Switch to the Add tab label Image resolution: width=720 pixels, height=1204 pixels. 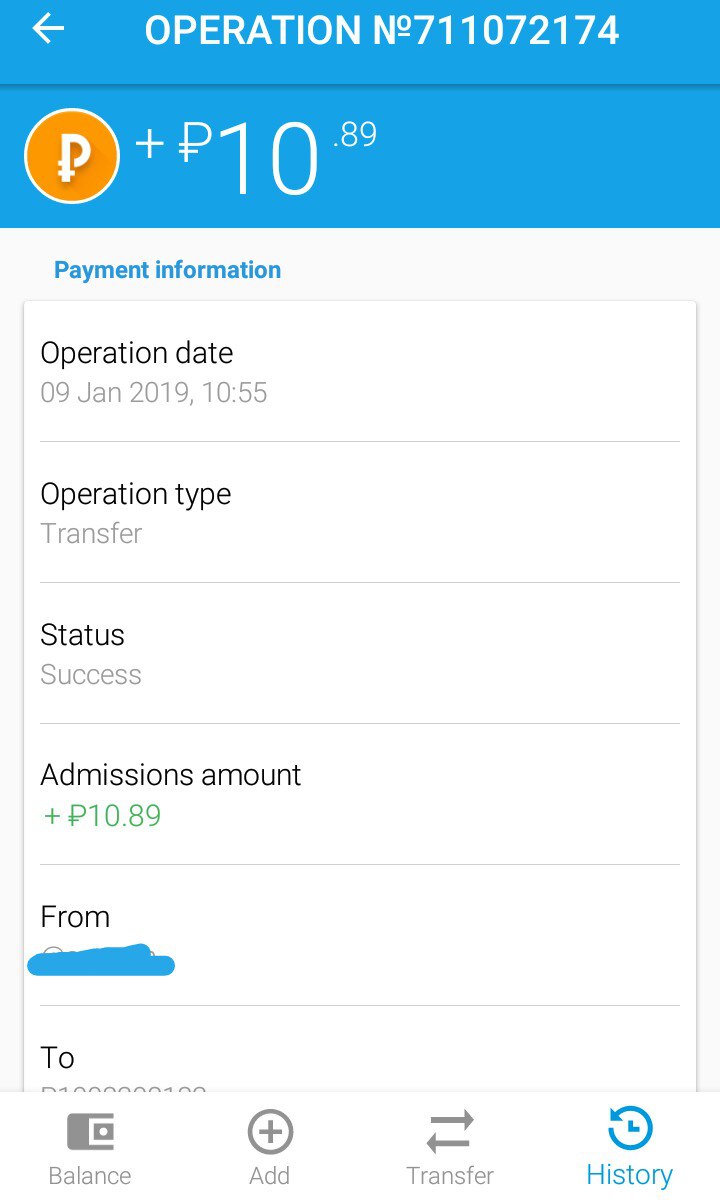(270, 1176)
